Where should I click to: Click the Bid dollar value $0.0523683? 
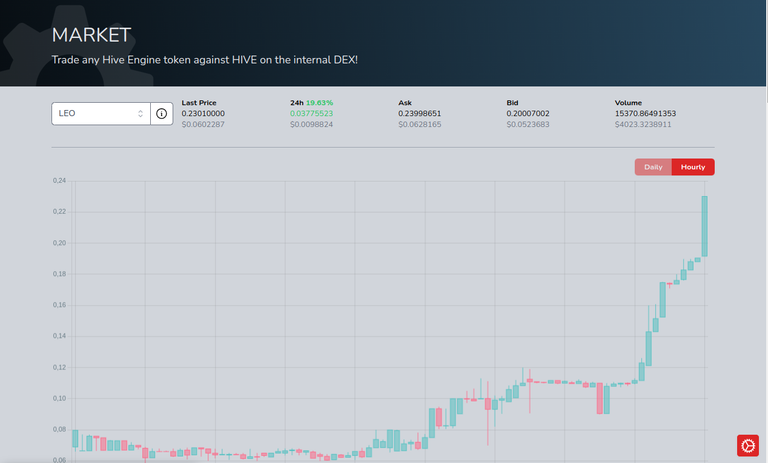point(528,124)
